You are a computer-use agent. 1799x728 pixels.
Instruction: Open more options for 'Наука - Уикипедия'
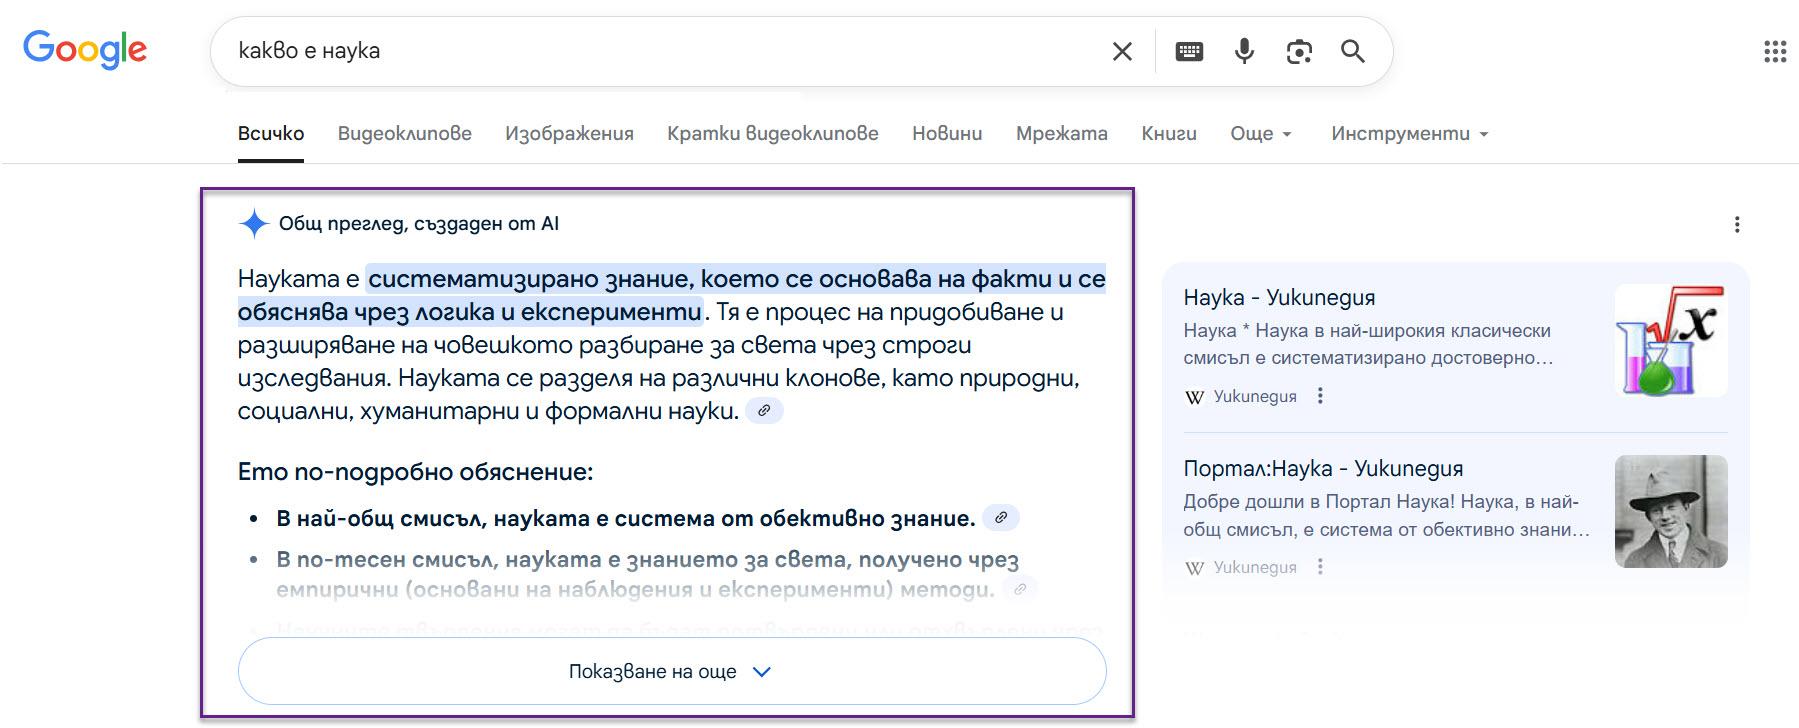click(x=1320, y=396)
